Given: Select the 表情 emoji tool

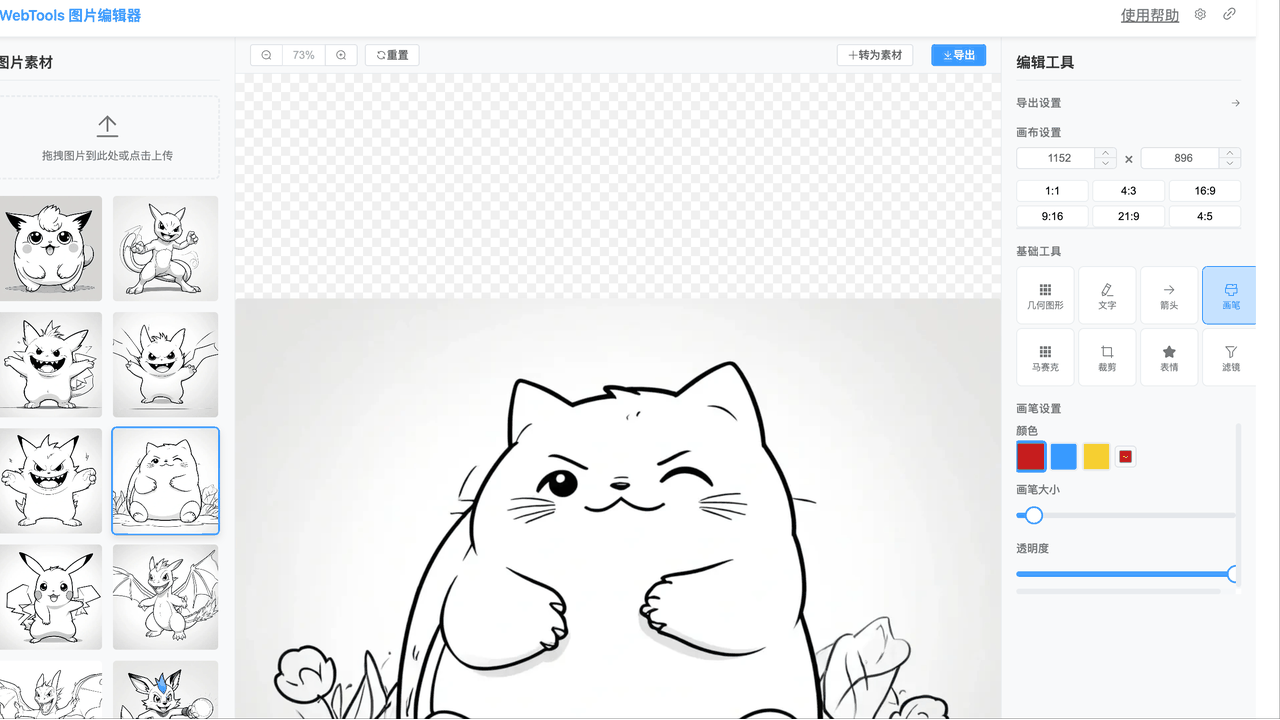Looking at the screenshot, I should click(1169, 357).
